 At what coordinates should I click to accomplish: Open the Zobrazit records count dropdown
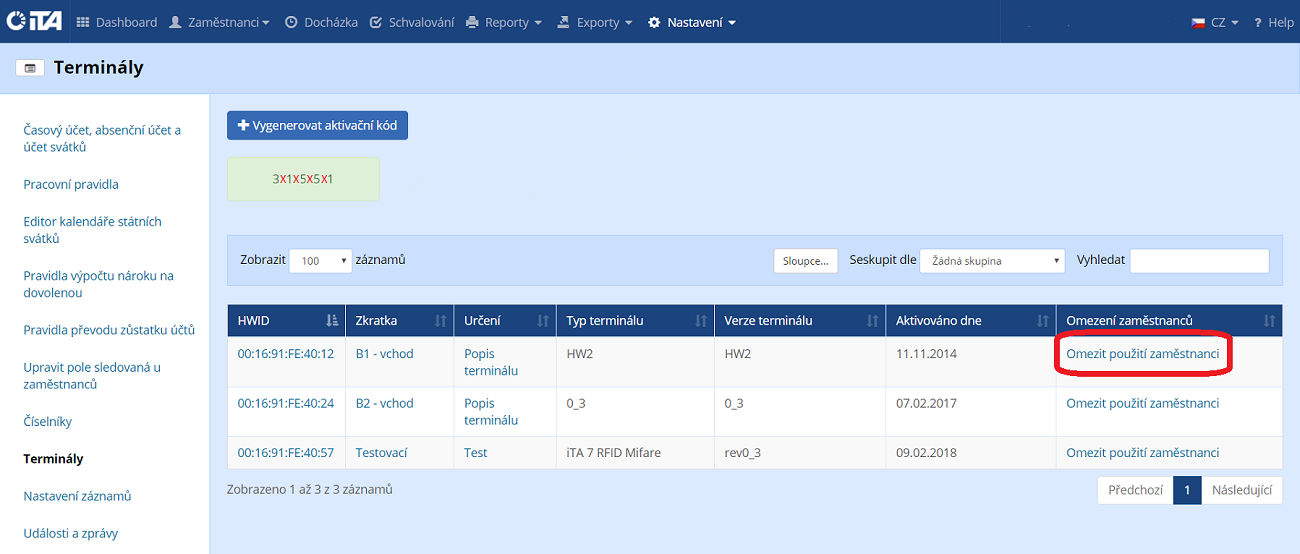[321, 261]
